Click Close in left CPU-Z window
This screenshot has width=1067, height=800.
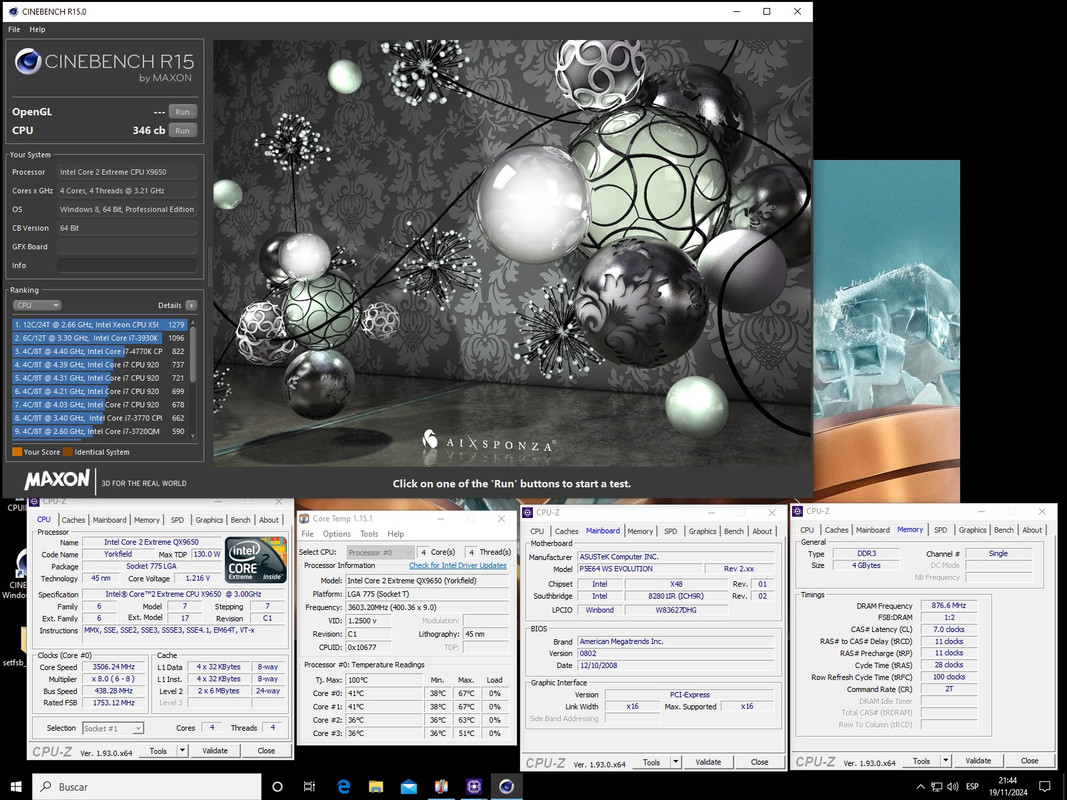(x=266, y=751)
